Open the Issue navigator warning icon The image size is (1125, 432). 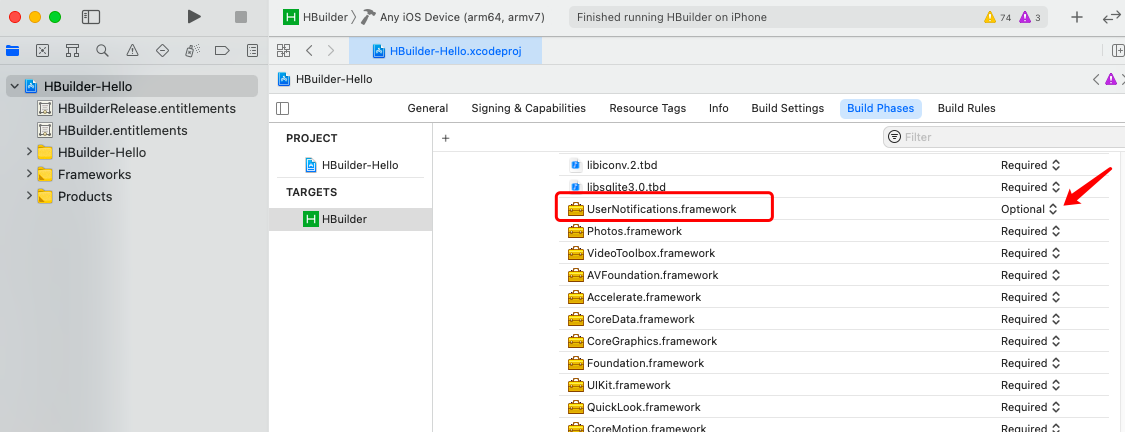pyautogui.click(x=133, y=50)
